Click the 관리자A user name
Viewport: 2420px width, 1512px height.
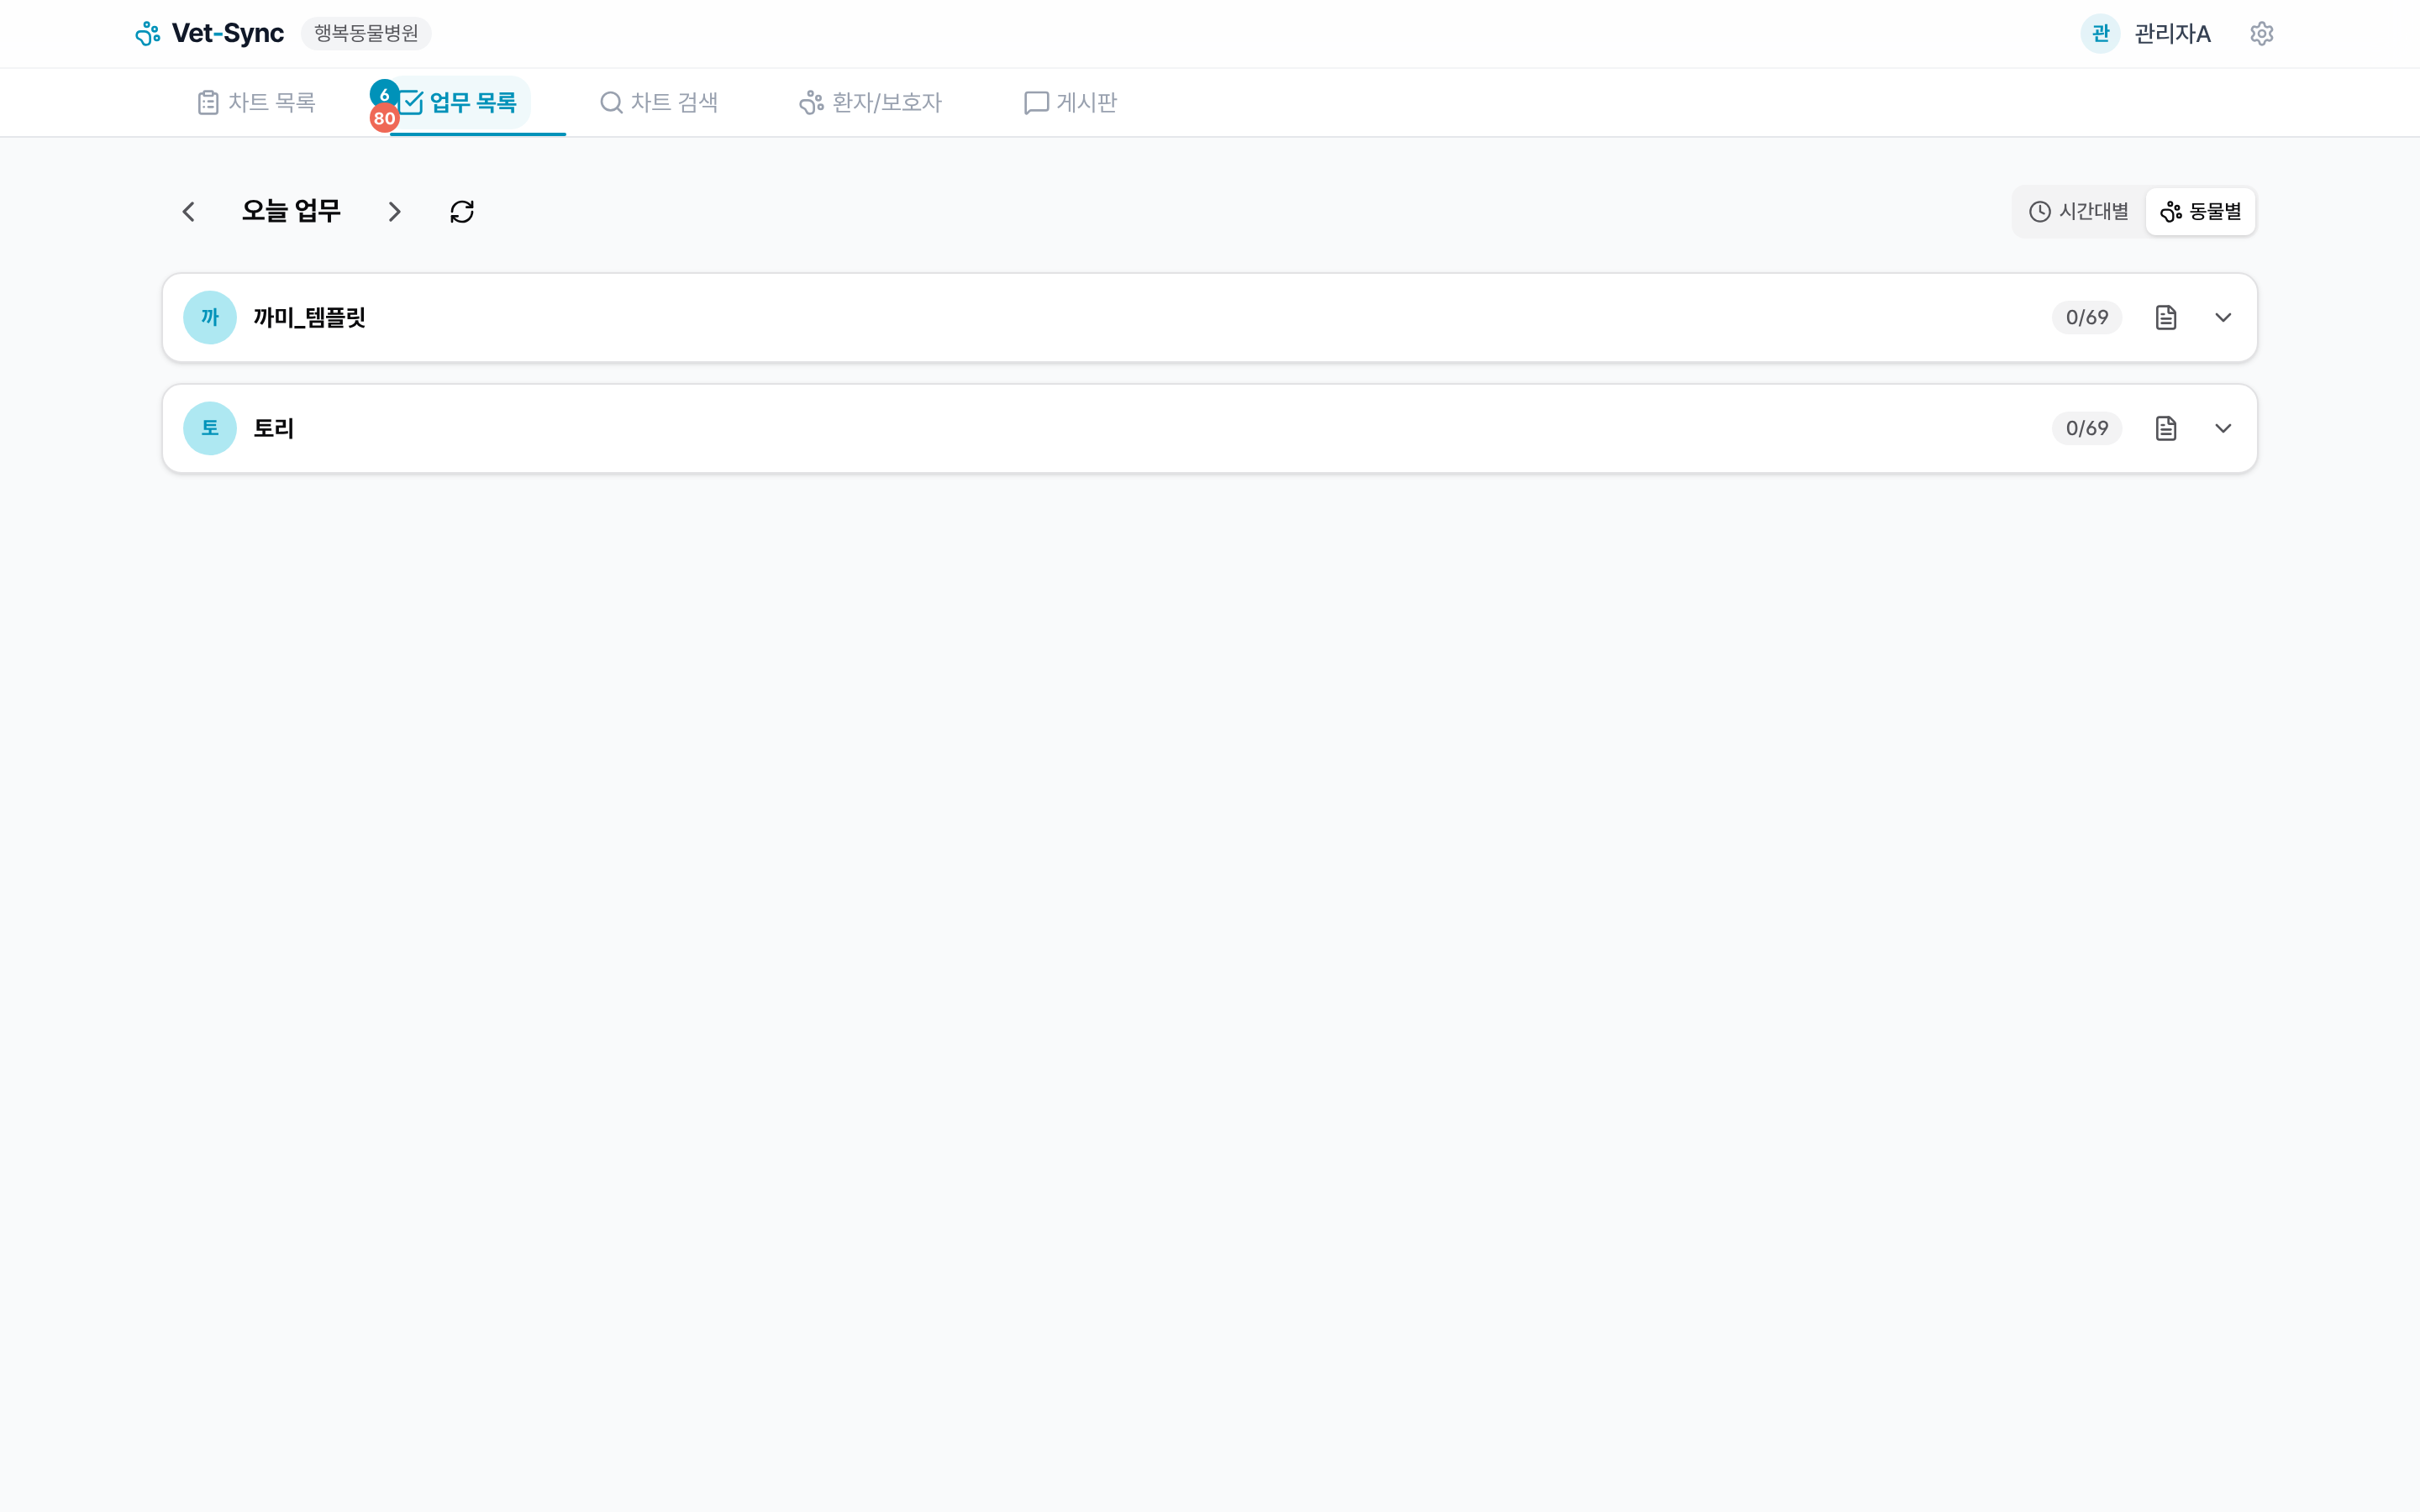point(2172,34)
